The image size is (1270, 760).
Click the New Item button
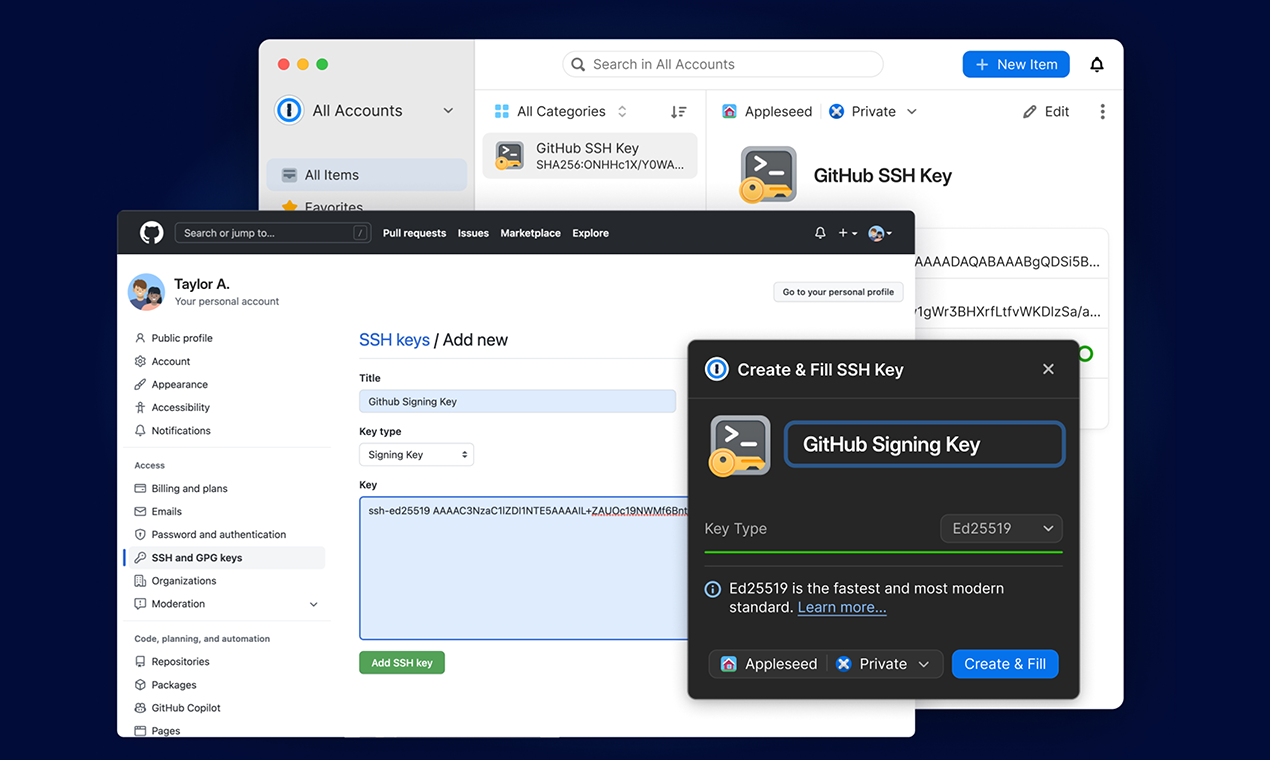coord(1016,64)
